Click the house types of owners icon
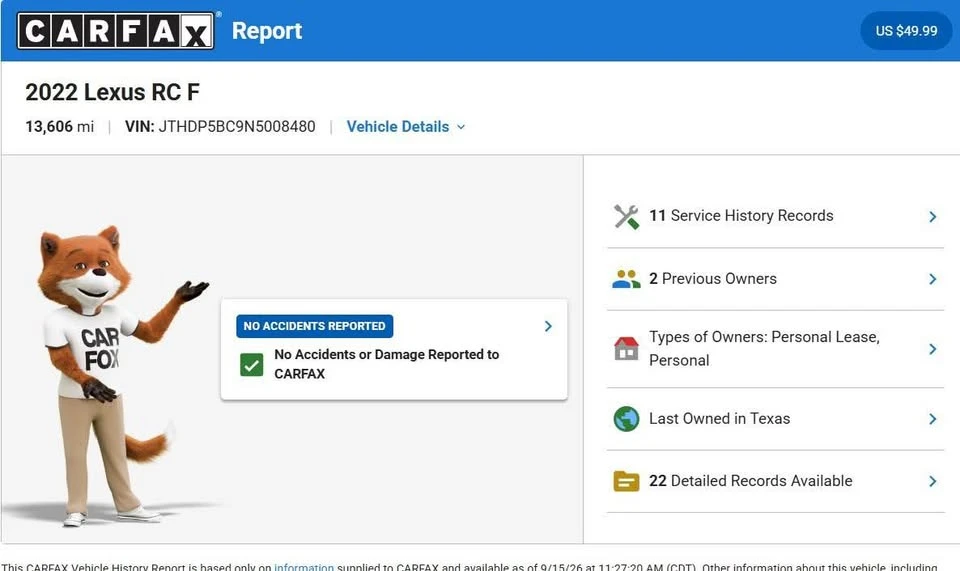Image resolution: width=960 pixels, height=571 pixels. [x=626, y=349]
